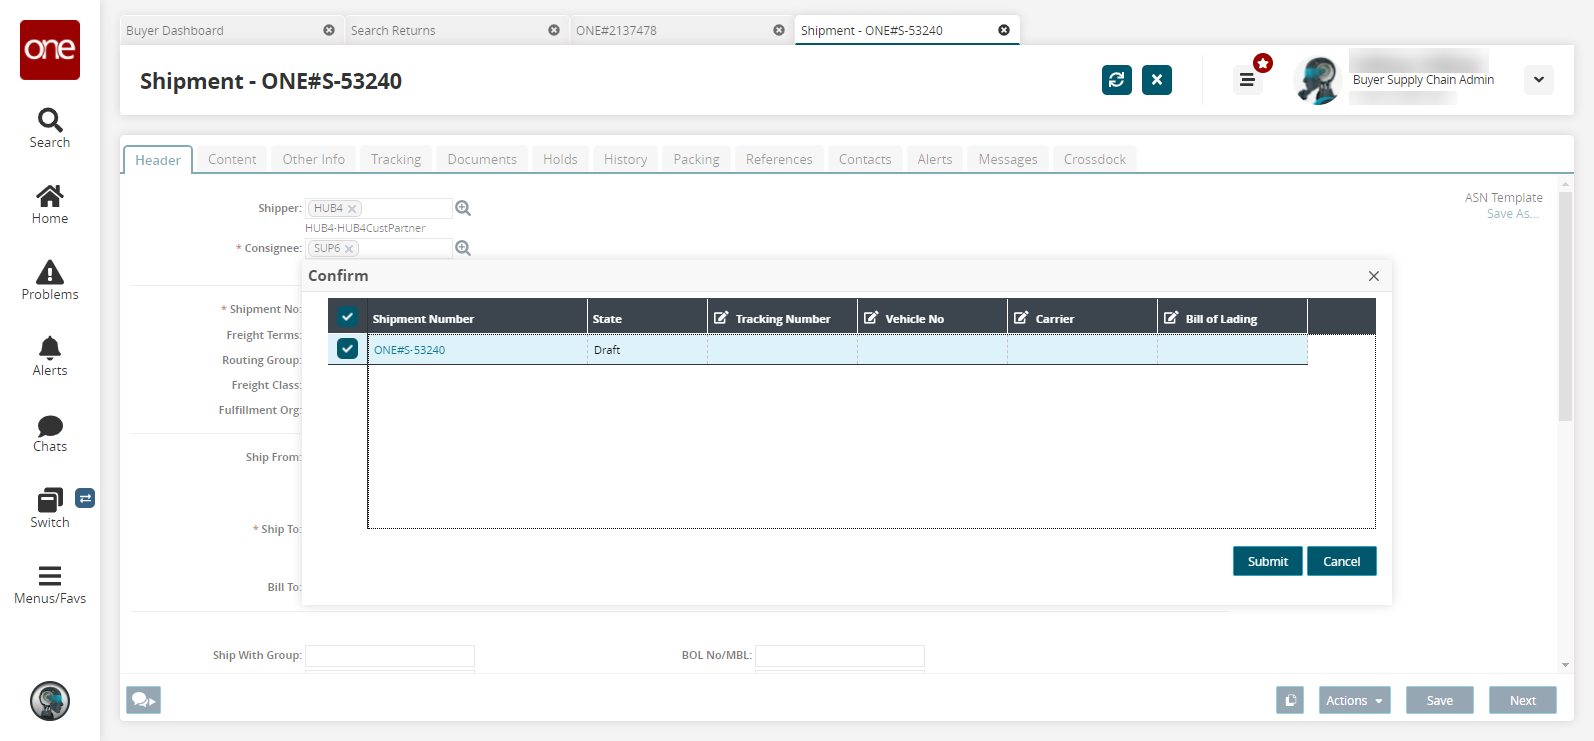Open the ONE#S-53240 shipment link
The height and width of the screenshot is (741, 1594).
pos(410,350)
